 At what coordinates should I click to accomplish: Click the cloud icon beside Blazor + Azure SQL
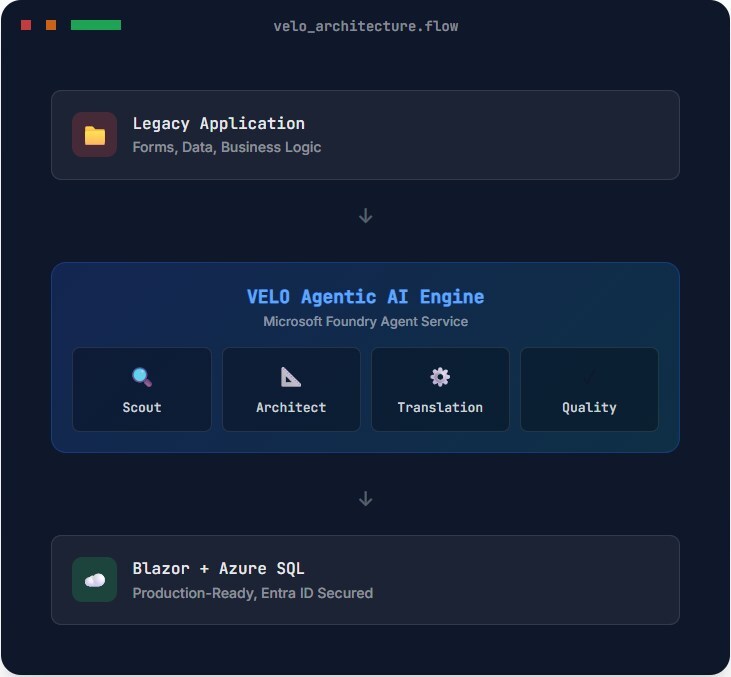point(95,580)
